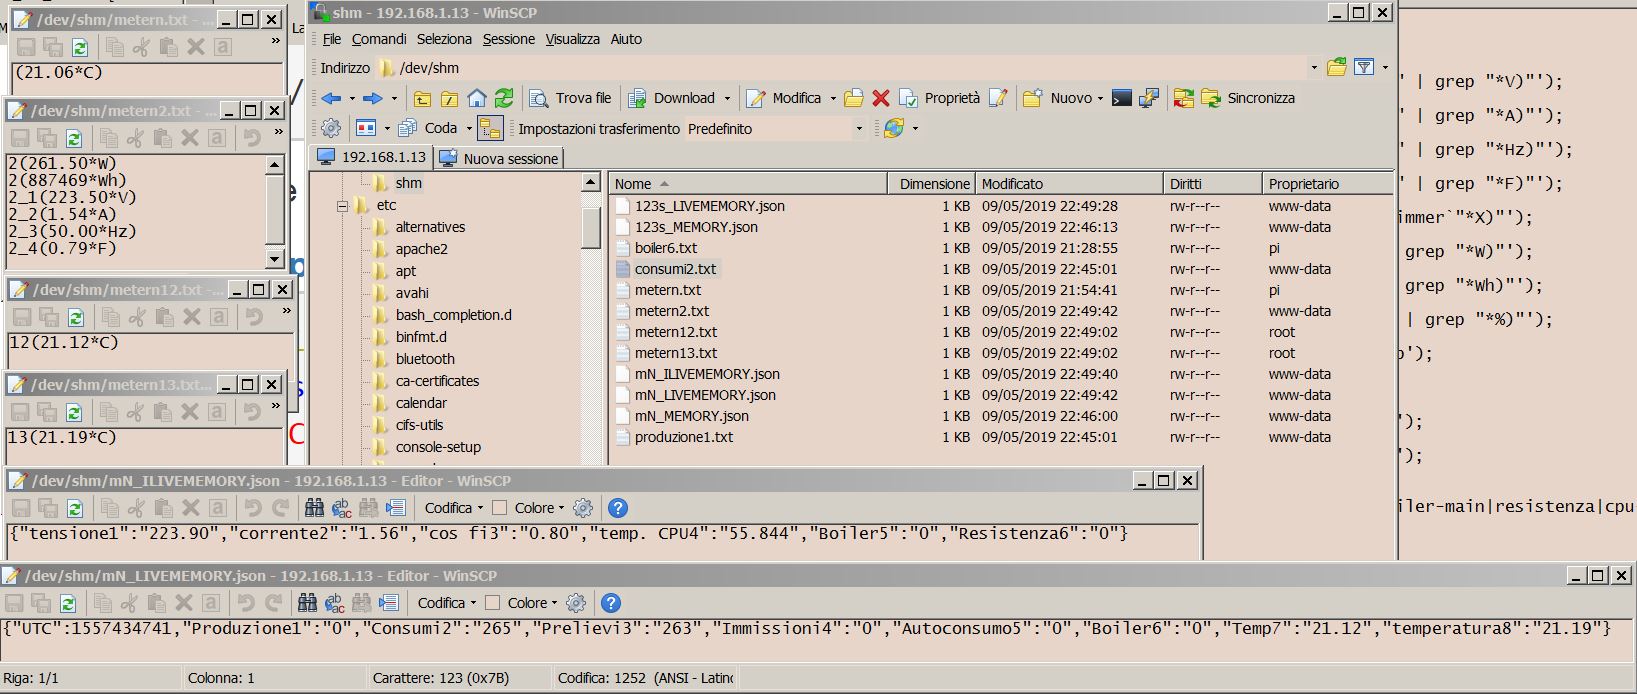The image size is (1637, 694).
Task: Select the apache2 folder in tree
Action: tap(421, 249)
